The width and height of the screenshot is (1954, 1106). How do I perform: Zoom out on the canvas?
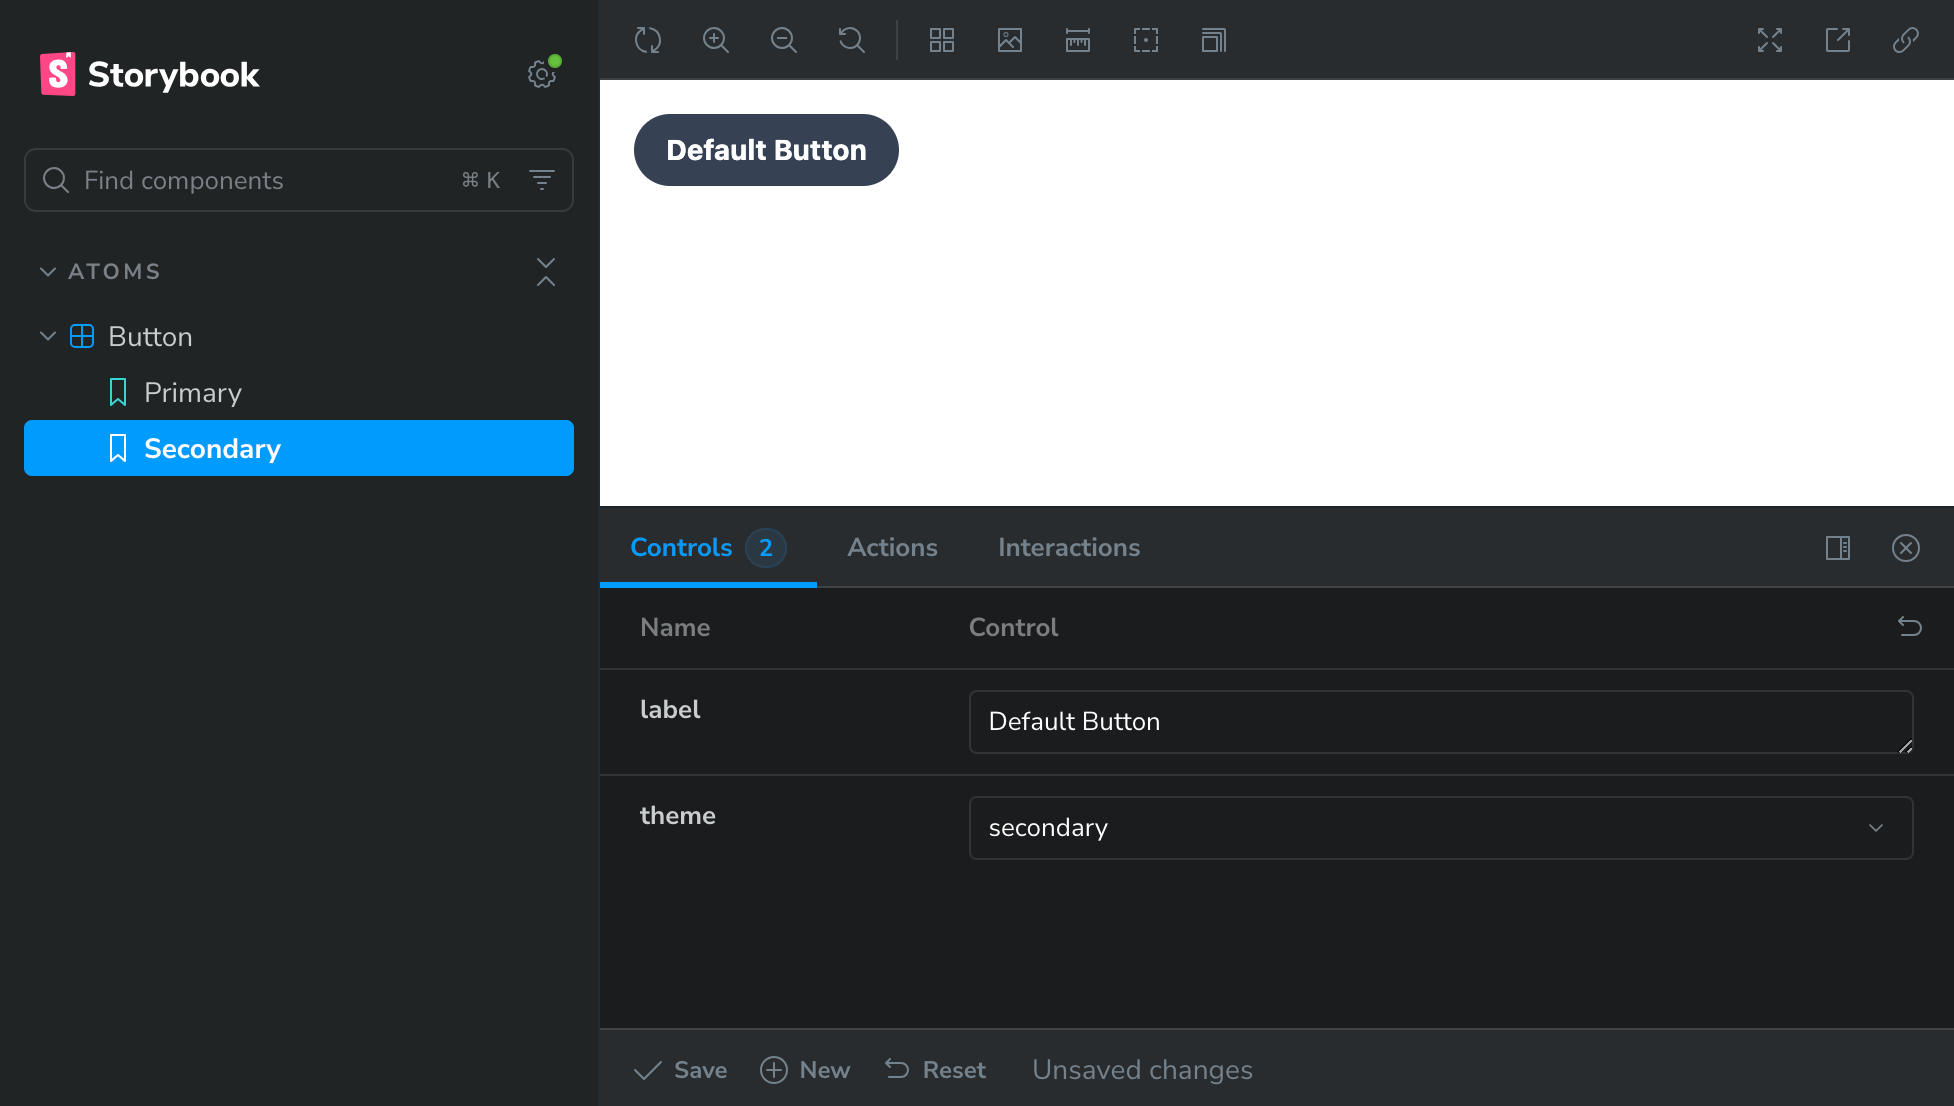point(784,40)
